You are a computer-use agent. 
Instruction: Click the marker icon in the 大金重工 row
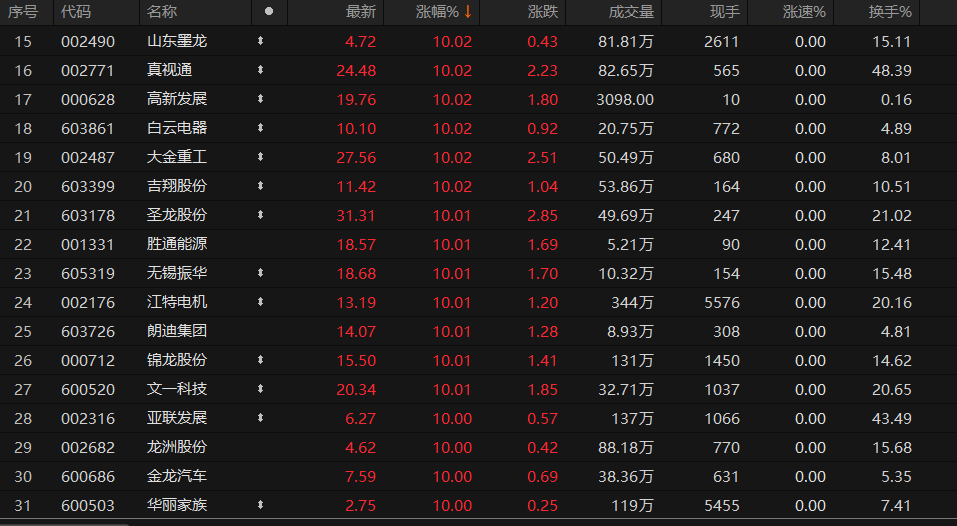[261, 157]
